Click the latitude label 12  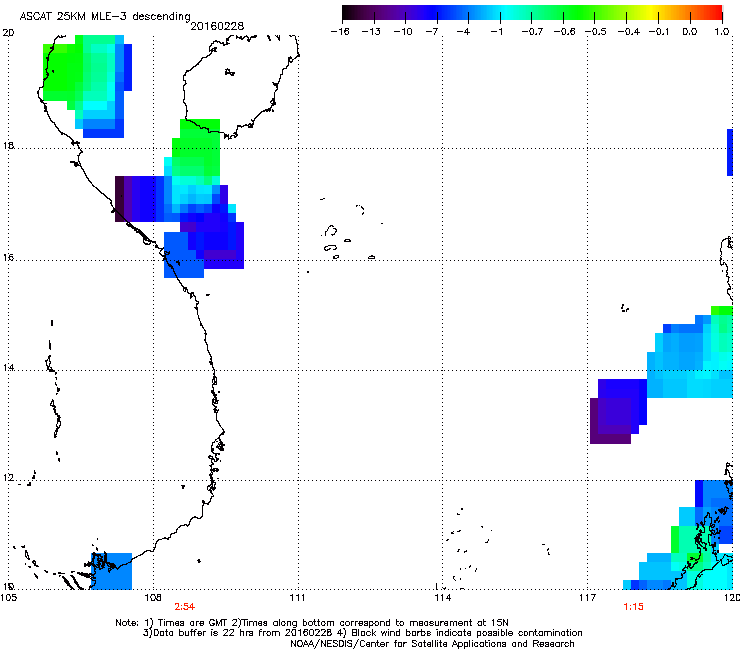click(8, 478)
